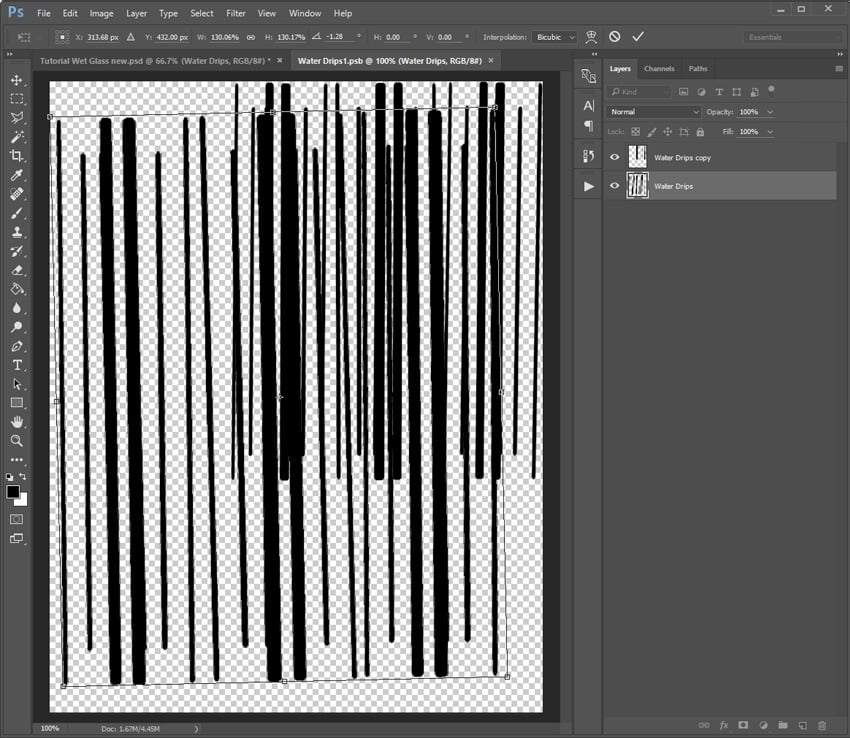
Task: Select the Eyedropper tool
Action: click(x=17, y=175)
